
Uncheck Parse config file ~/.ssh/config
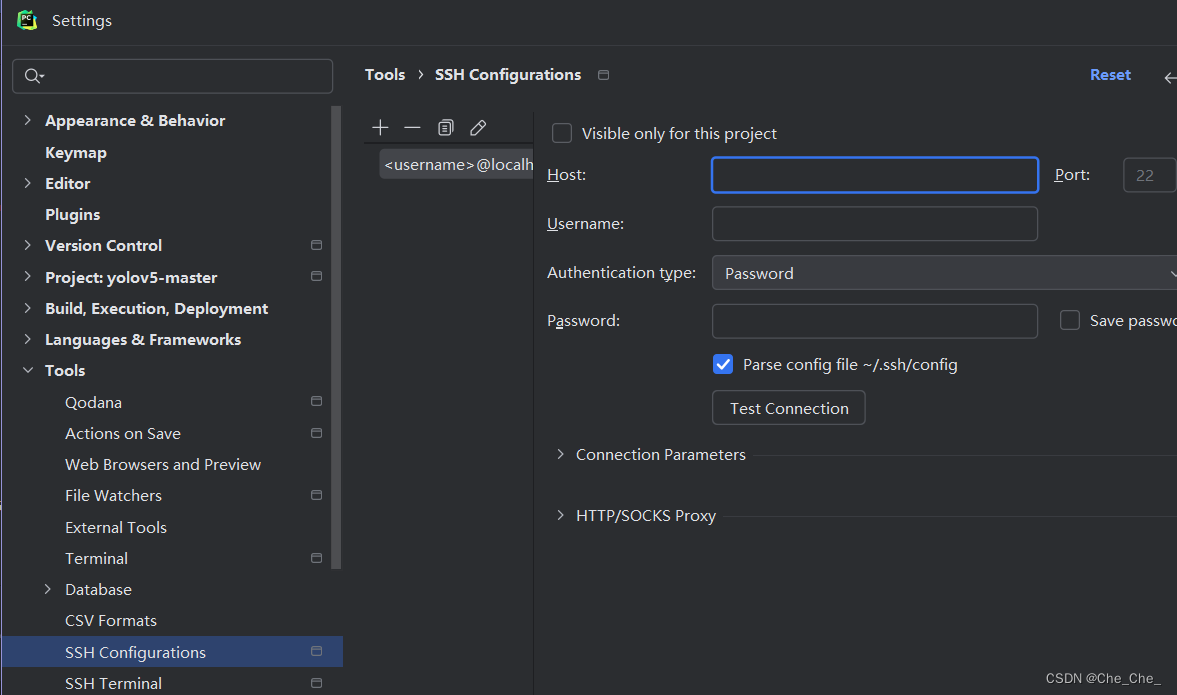click(x=723, y=365)
